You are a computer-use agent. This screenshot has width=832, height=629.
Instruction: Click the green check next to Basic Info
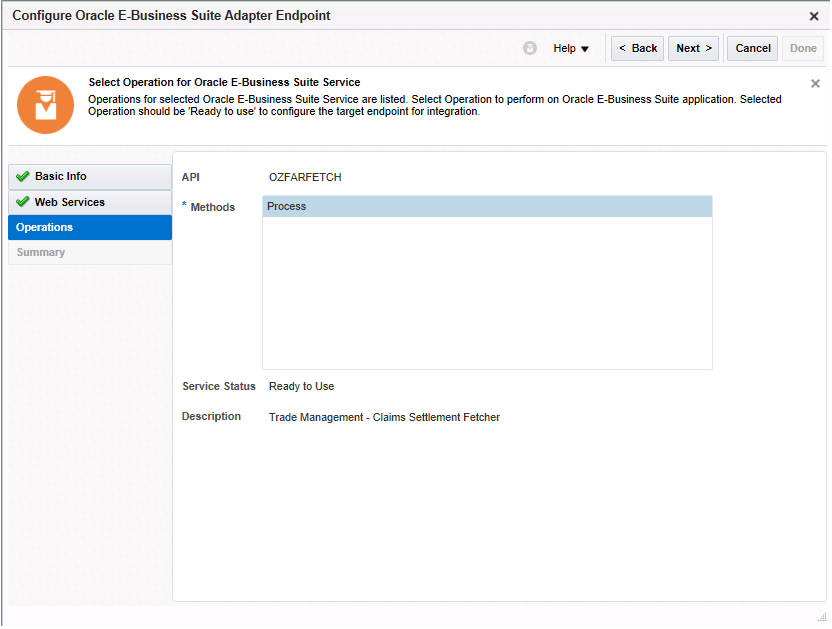coord(22,176)
